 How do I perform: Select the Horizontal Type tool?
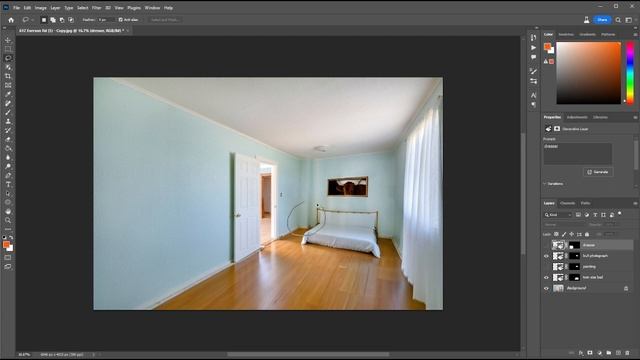8,184
